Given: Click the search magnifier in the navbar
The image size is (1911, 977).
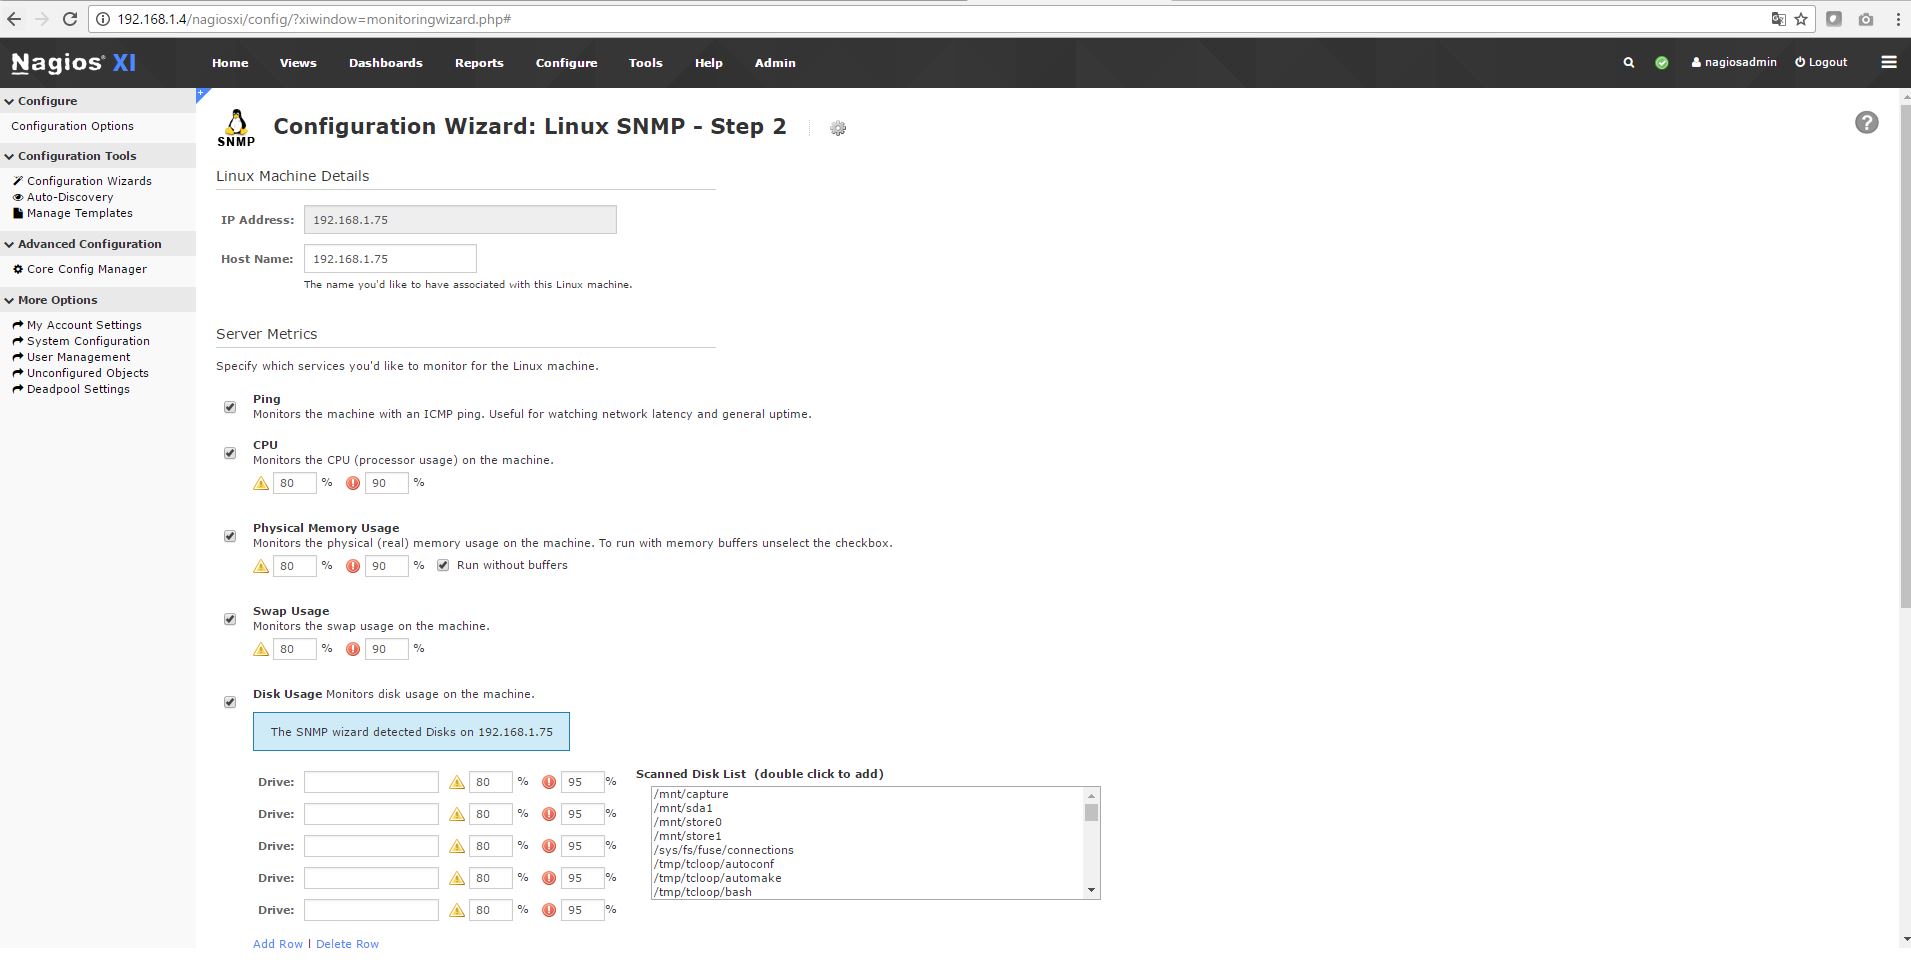Looking at the screenshot, I should pos(1630,61).
